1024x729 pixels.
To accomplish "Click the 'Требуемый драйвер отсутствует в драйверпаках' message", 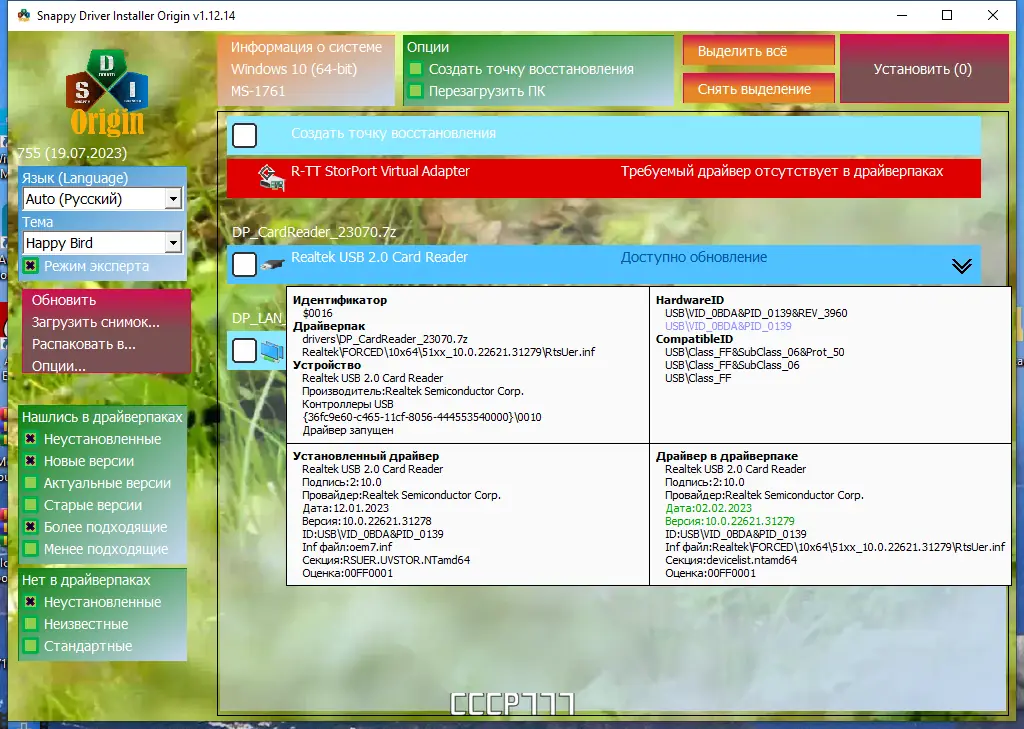I will pyautogui.click(x=782, y=171).
